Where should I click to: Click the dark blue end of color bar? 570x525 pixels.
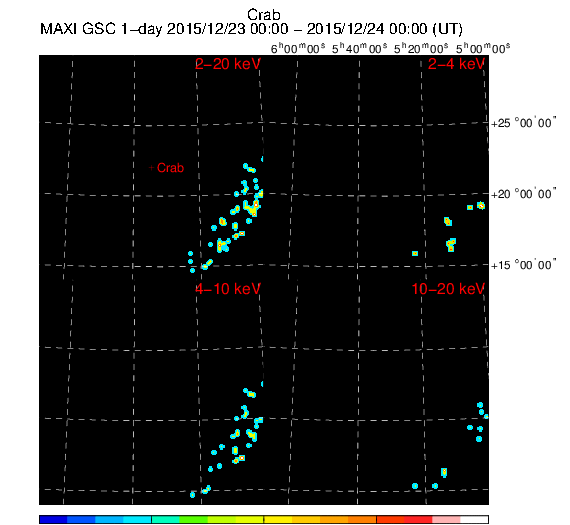53,519
